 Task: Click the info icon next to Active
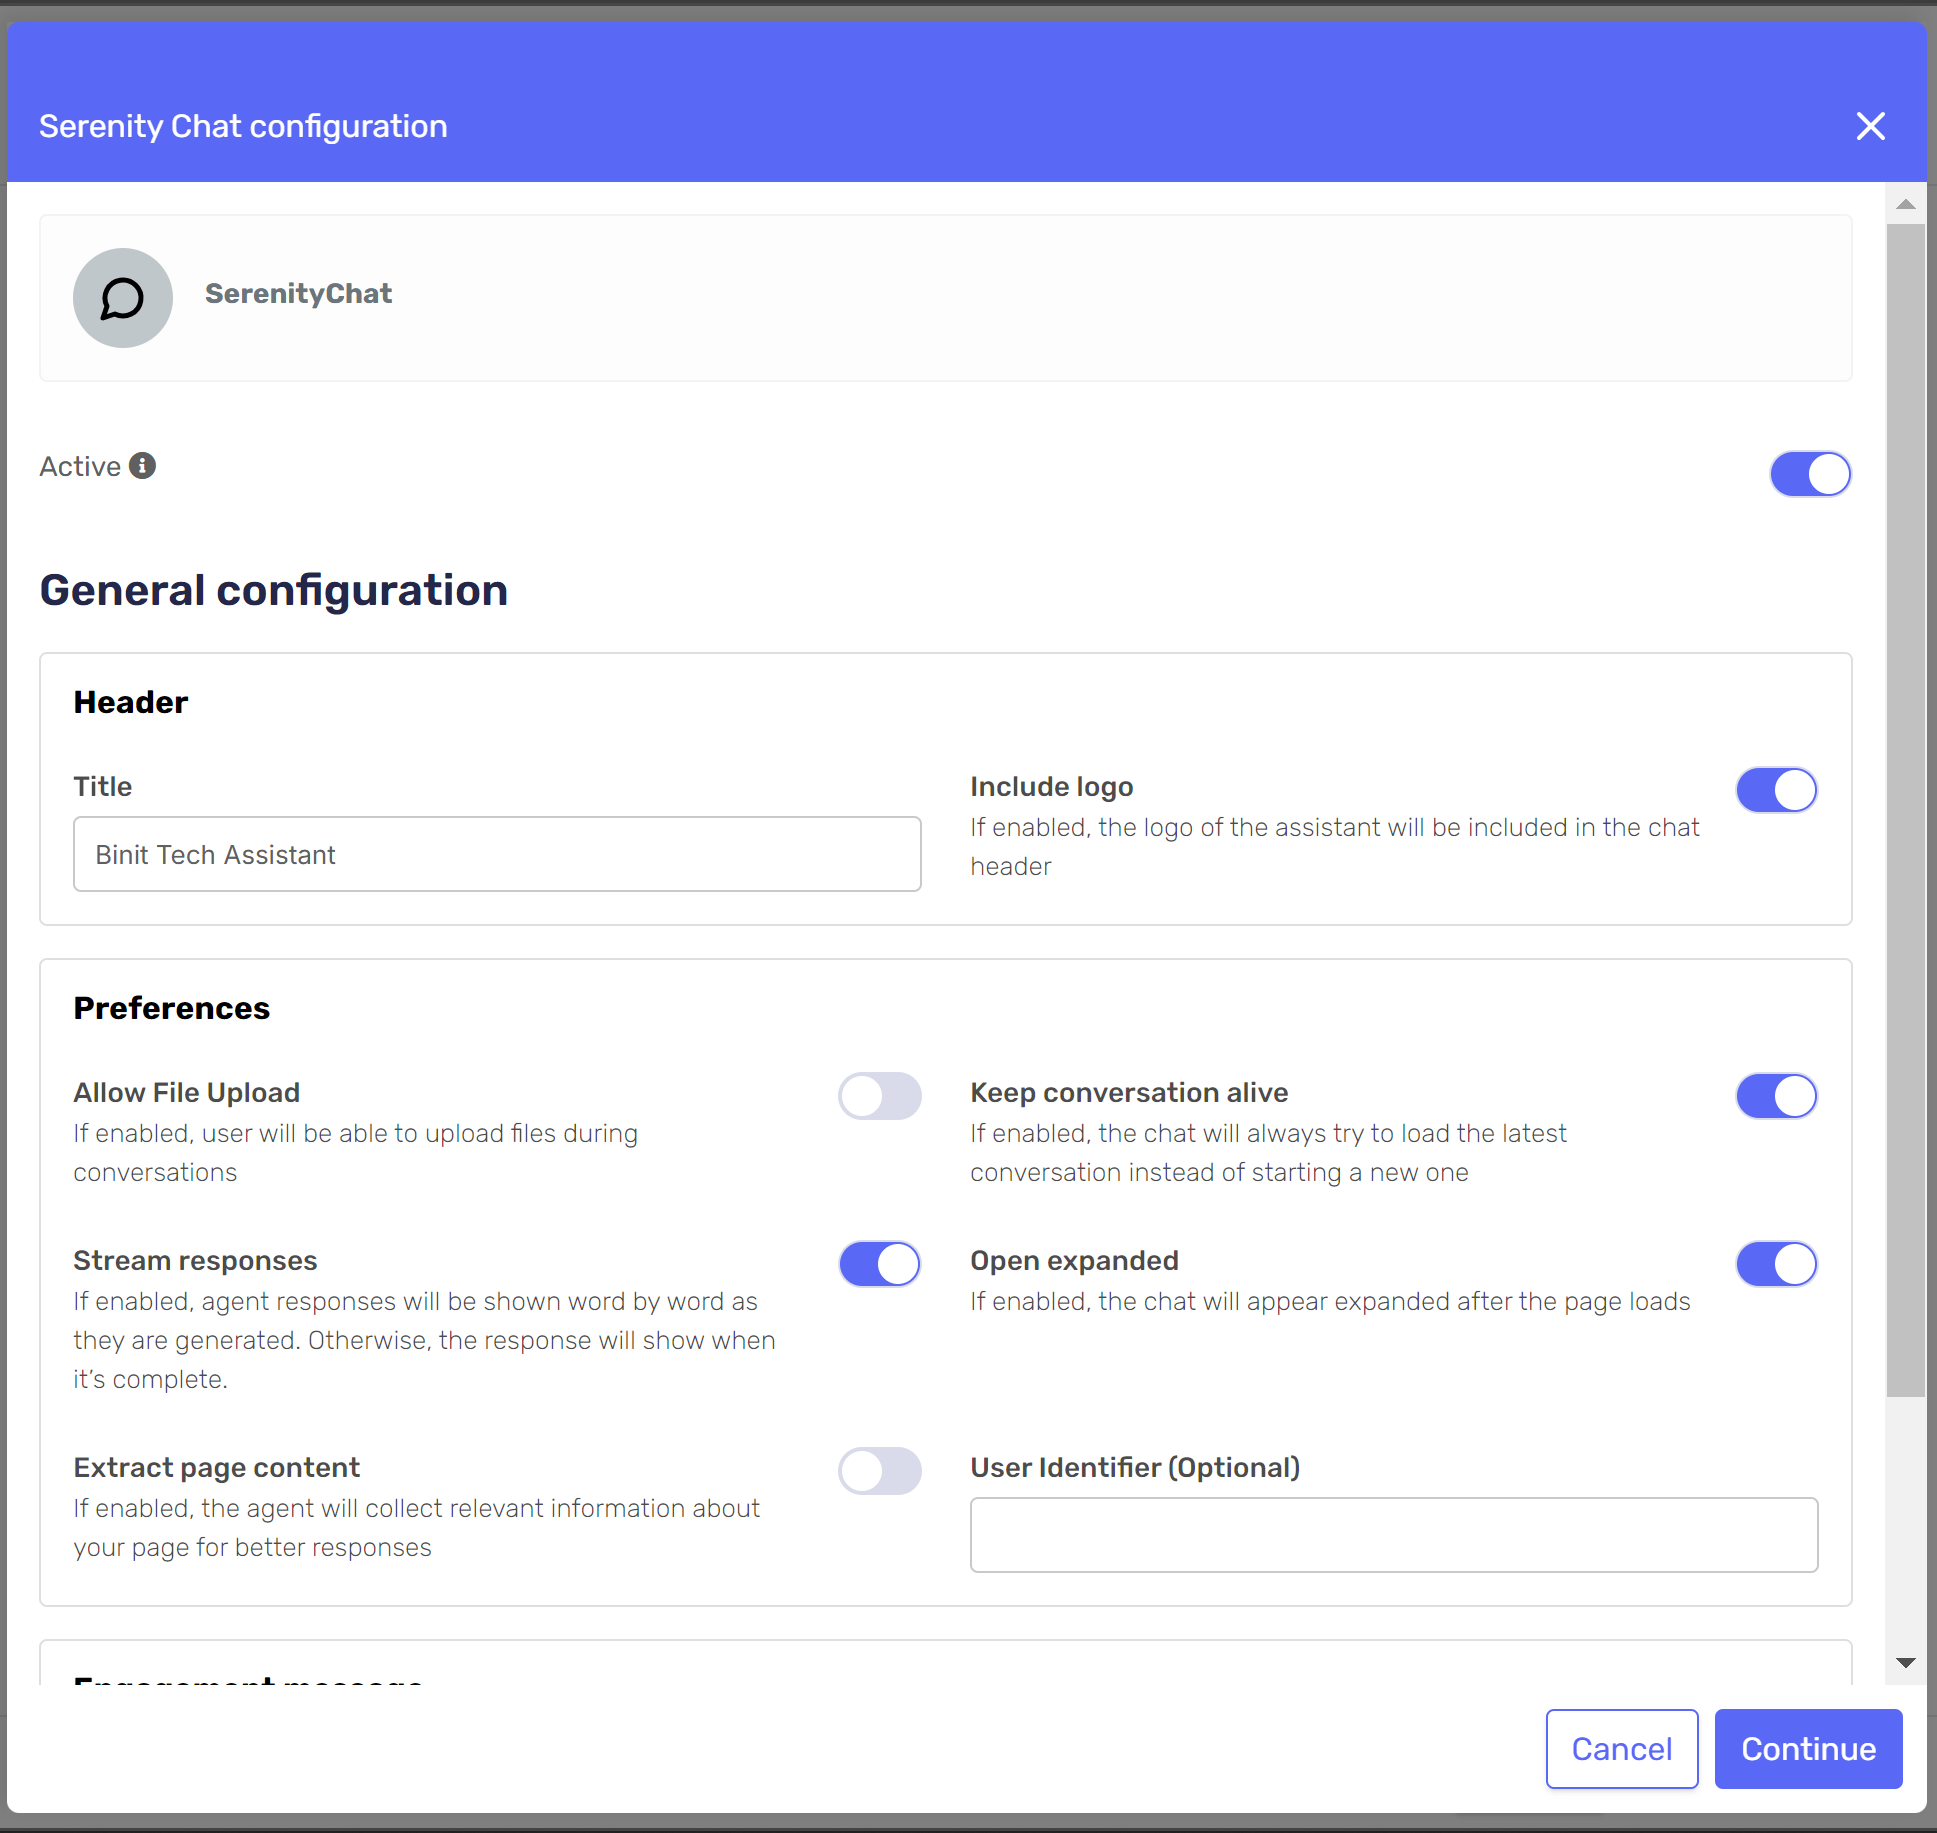[143, 466]
